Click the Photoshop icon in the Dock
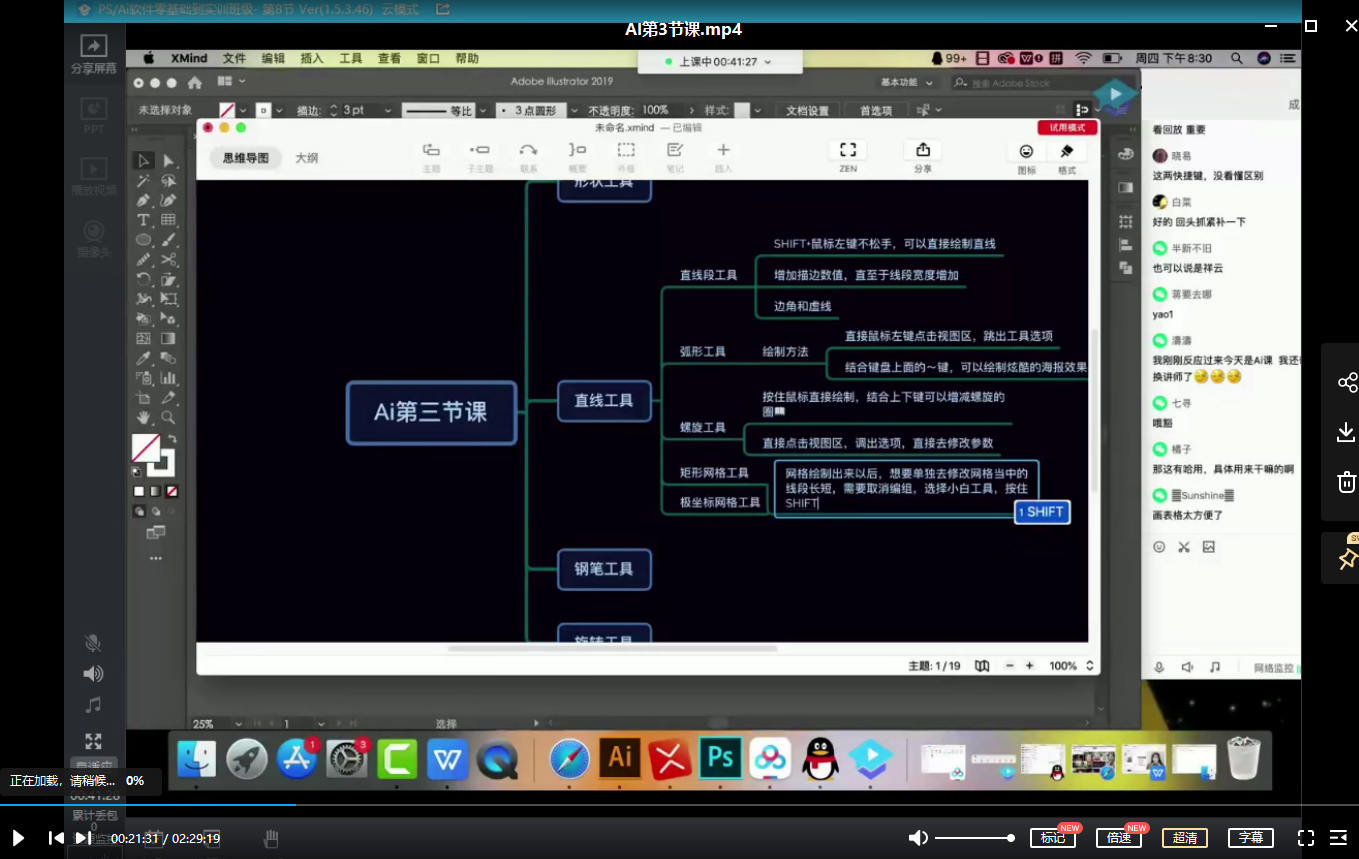 (720, 758)
